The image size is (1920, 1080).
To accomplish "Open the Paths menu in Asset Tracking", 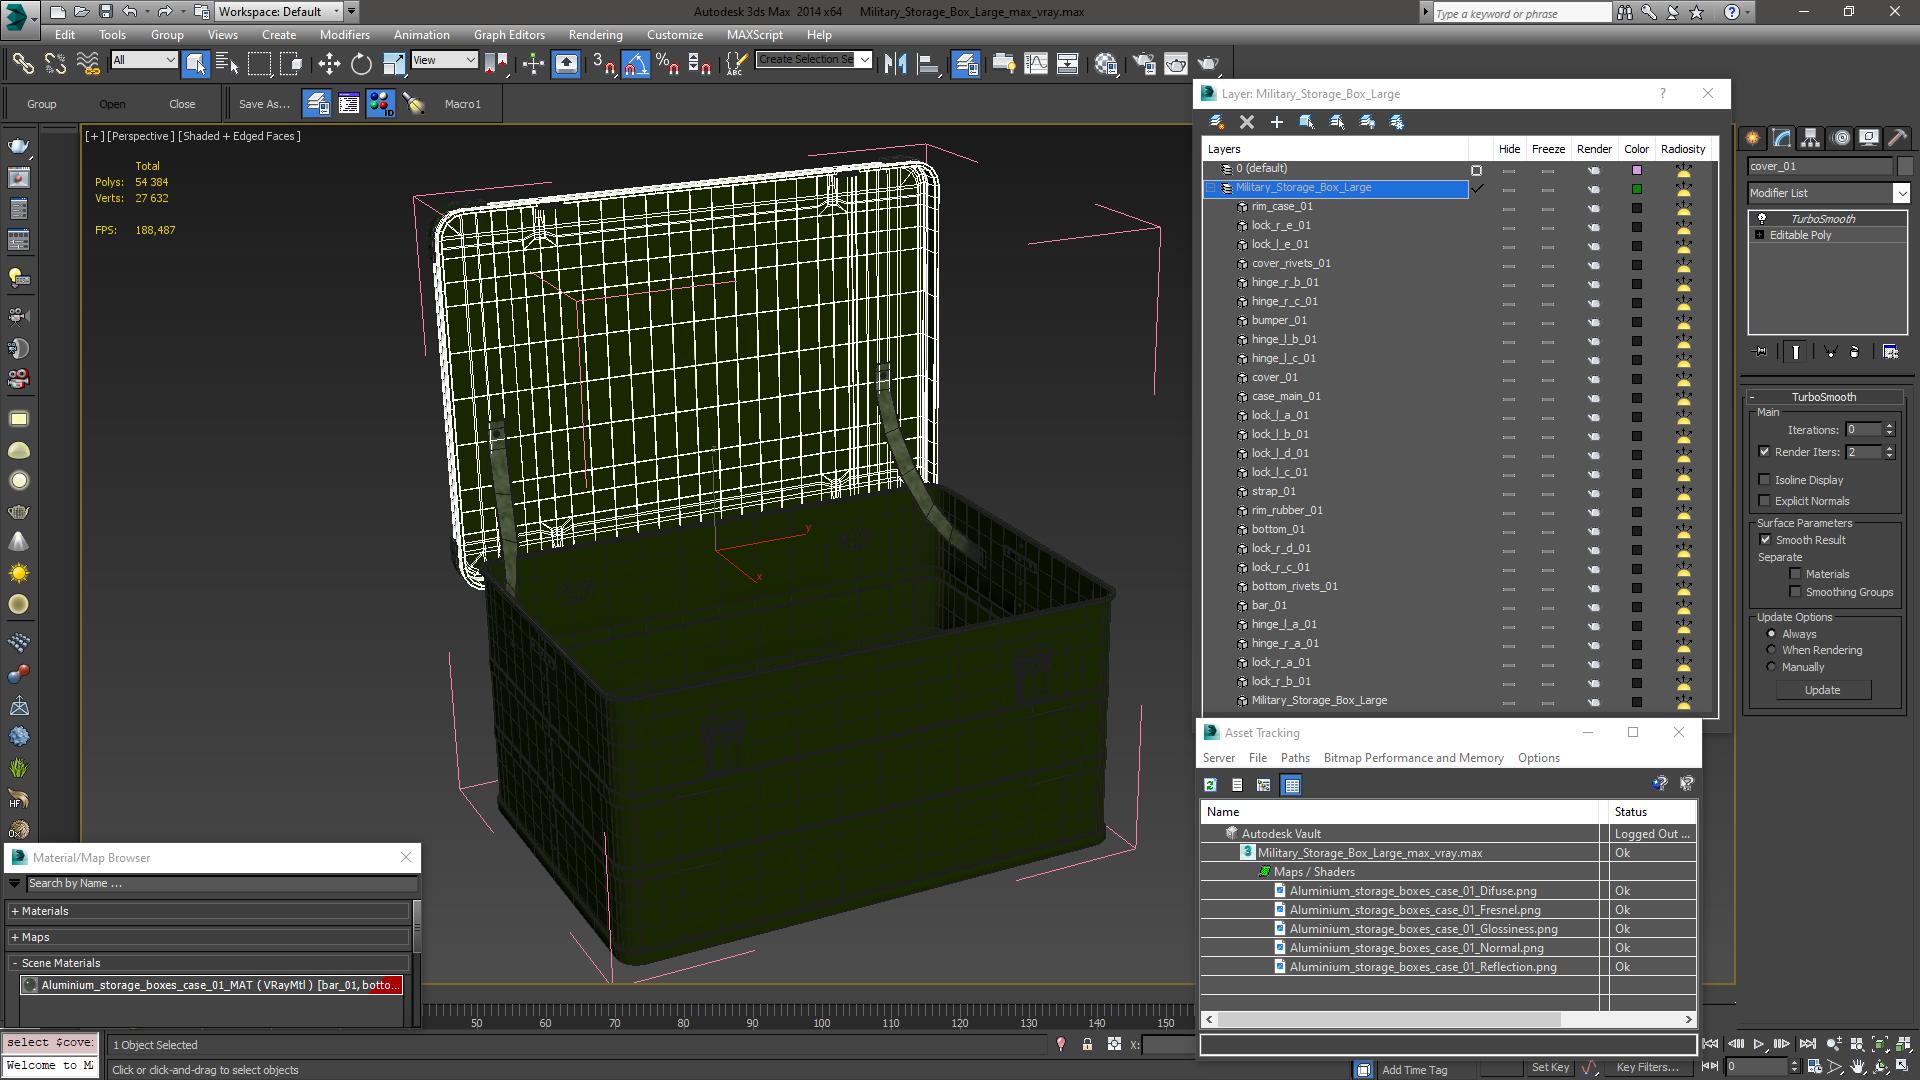I will point(1294,758).
